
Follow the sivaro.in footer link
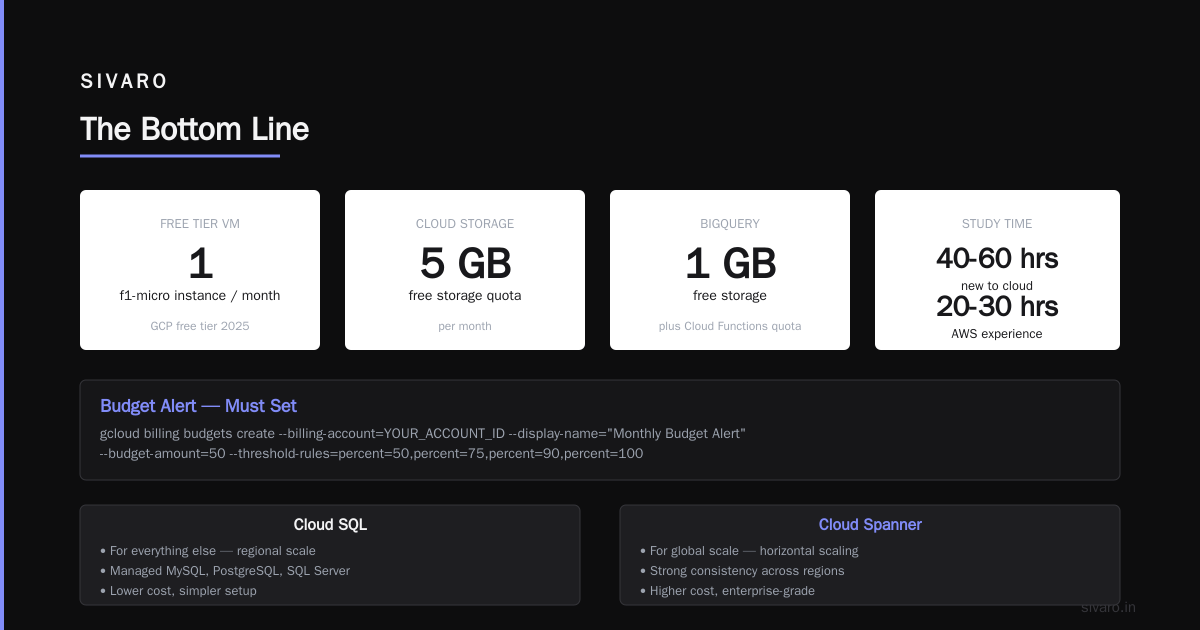[1108, 607]
